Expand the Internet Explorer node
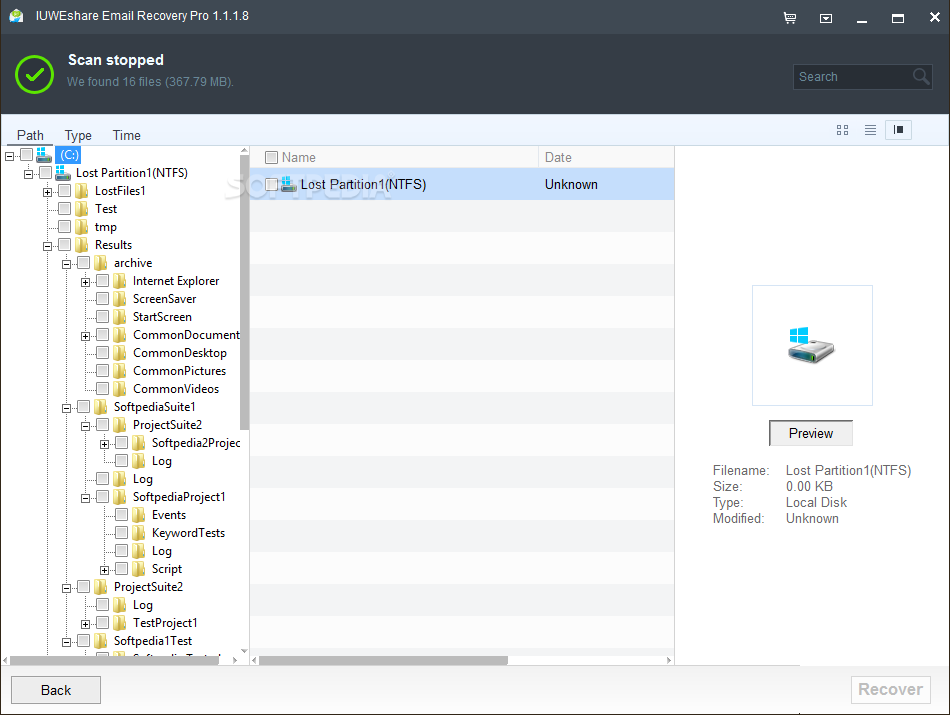The width and height of the screenshot is (950, 715). (85, 282)
